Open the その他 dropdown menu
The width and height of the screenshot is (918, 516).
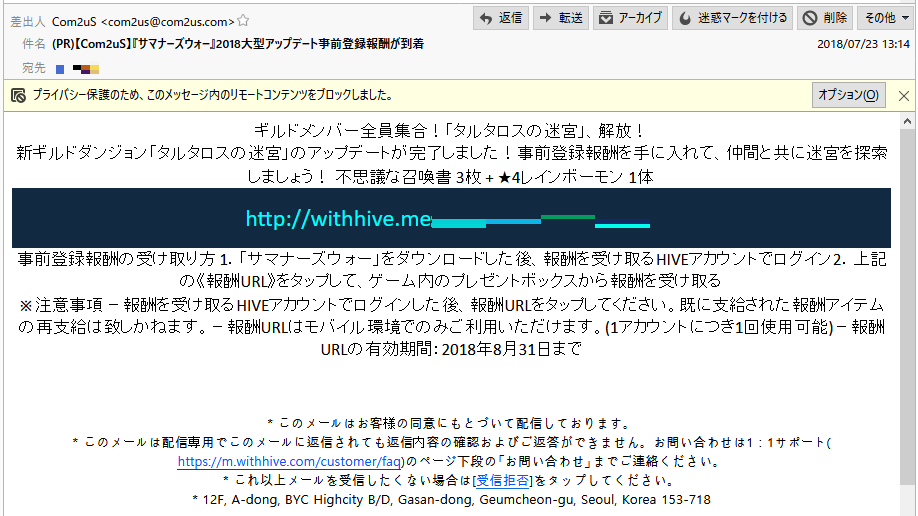(887, 18)
